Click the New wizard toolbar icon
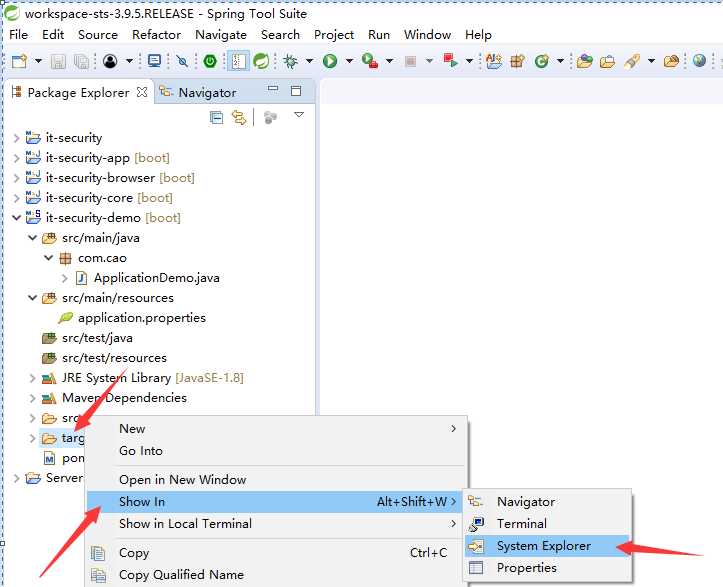The image size is (723, 587). (19, 61)
